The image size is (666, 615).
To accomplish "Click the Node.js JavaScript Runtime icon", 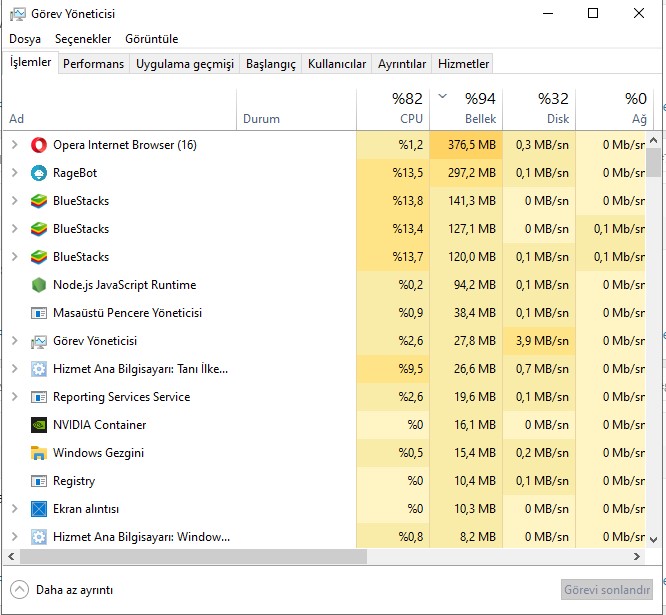I will pyautogui.click(x=39, y=285).
